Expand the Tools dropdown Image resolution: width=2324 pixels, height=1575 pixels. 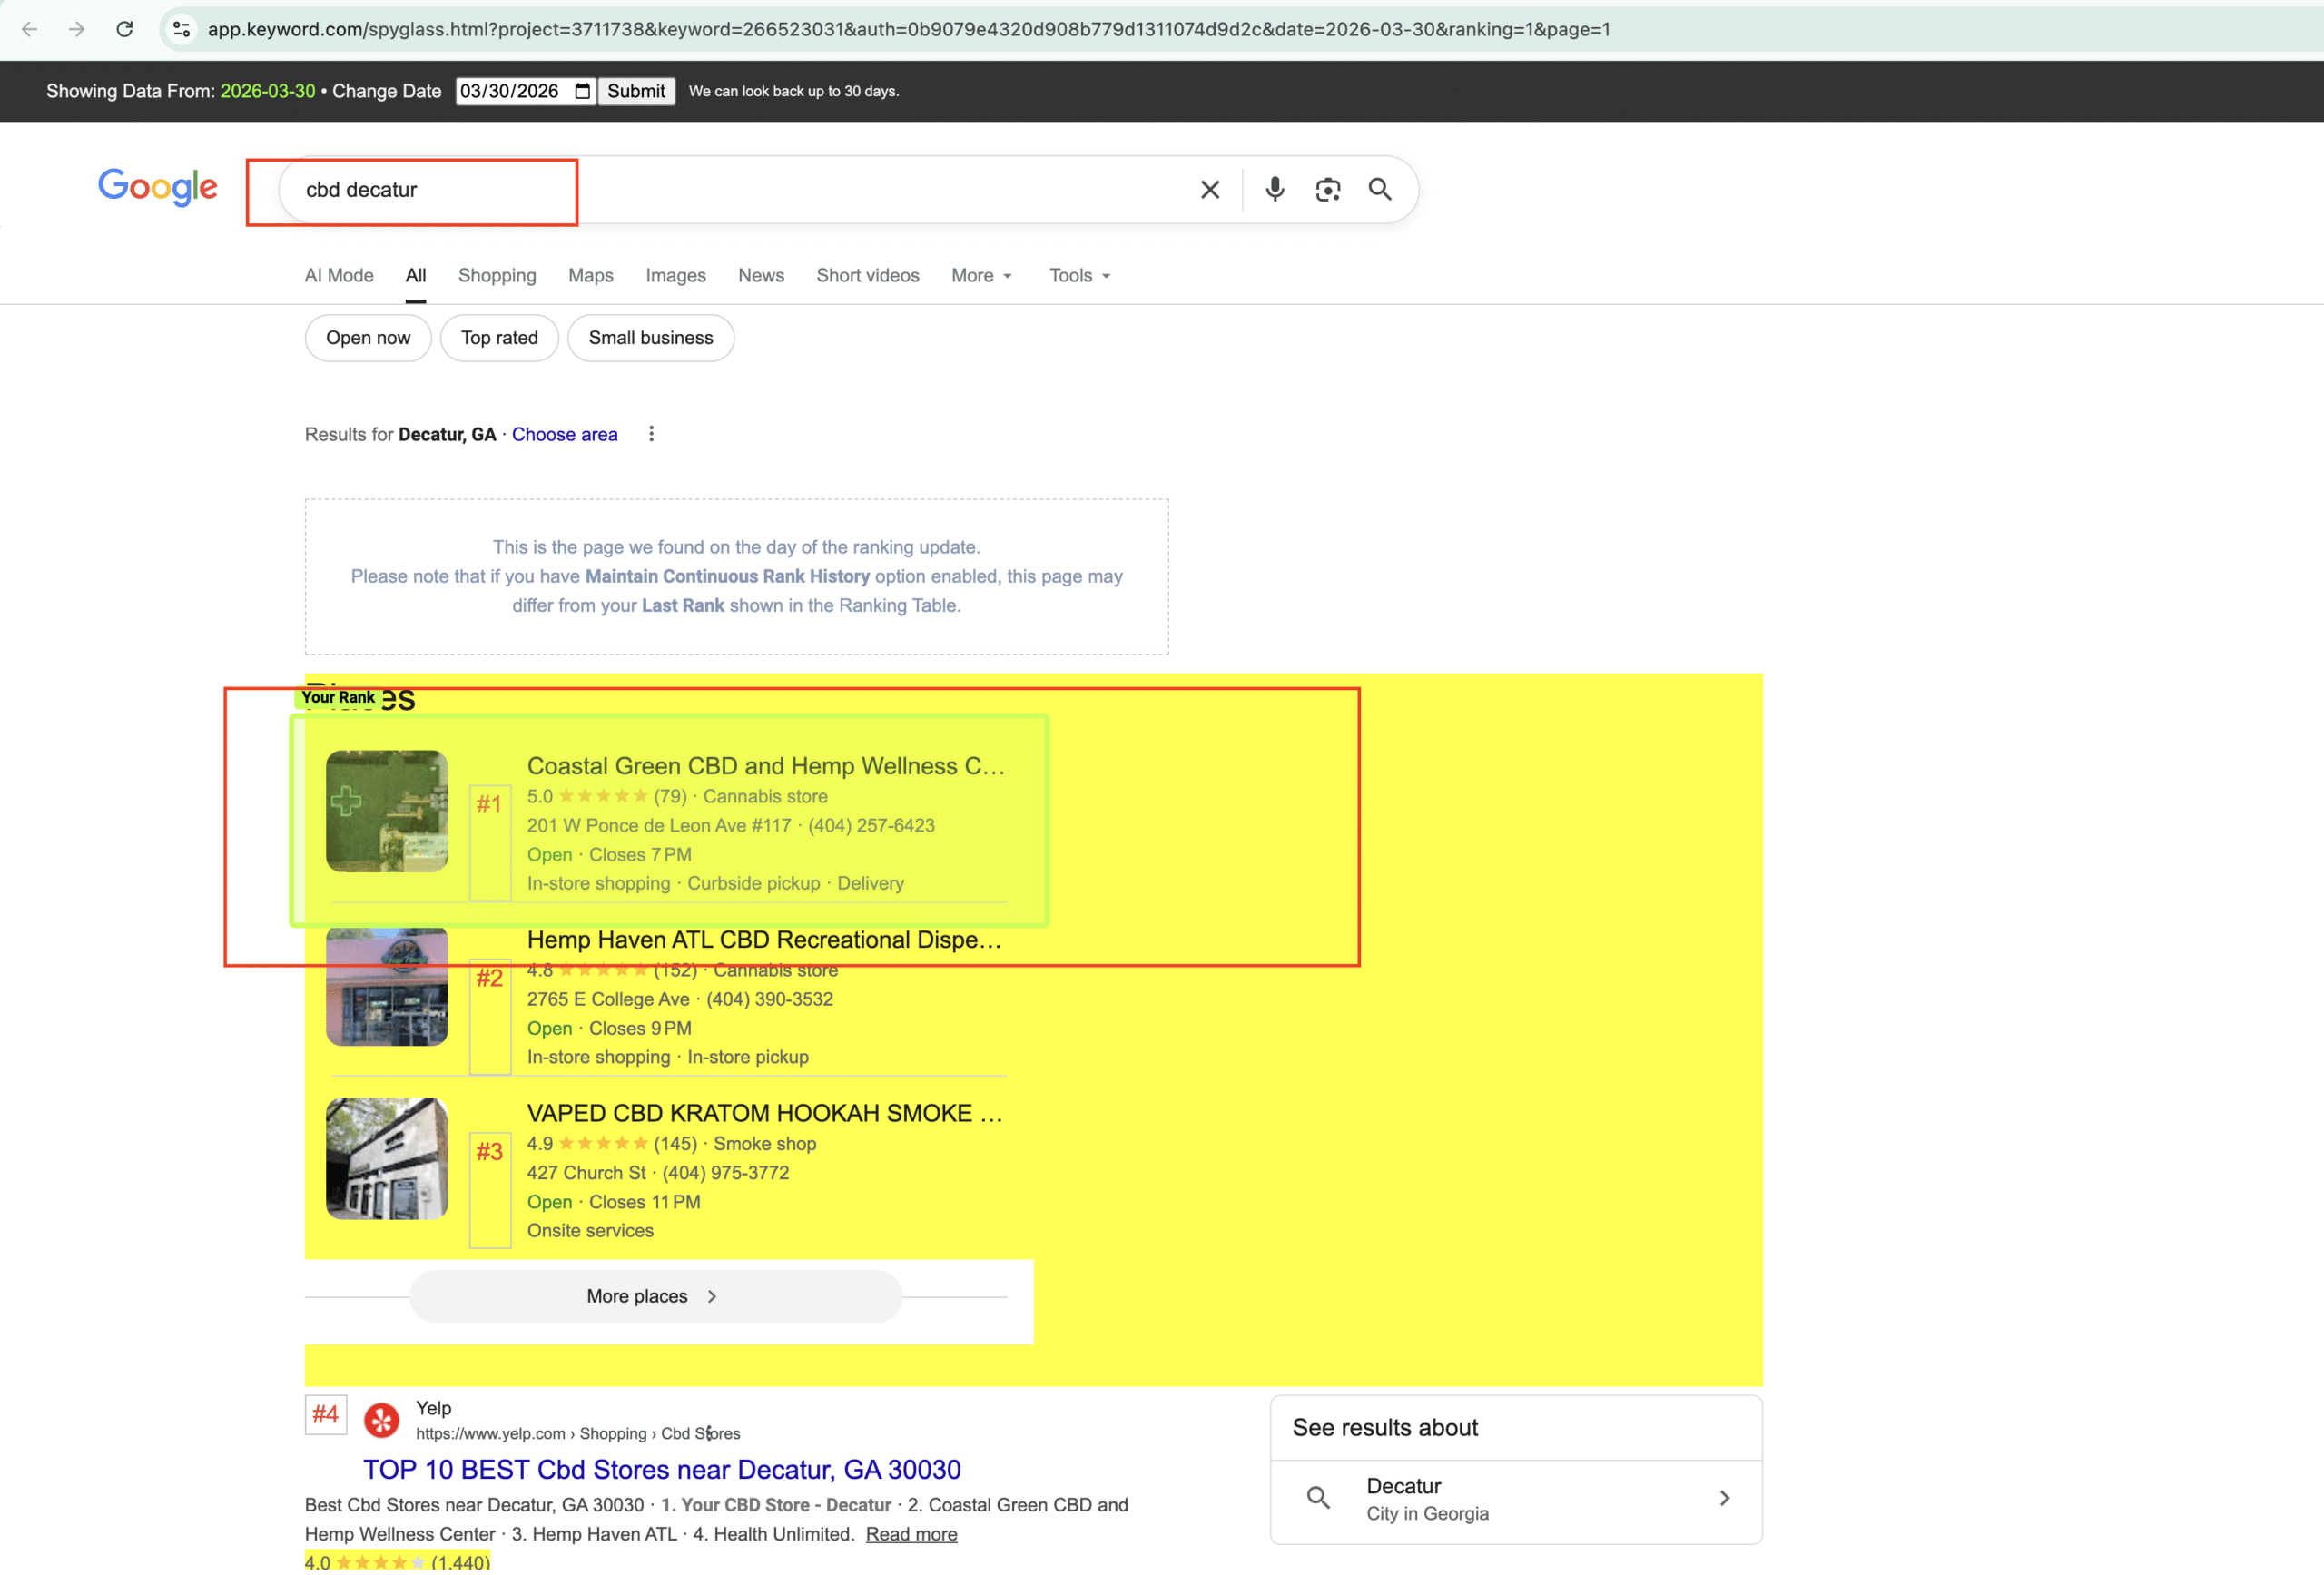pyautogui.click(x=1078, y=275)
